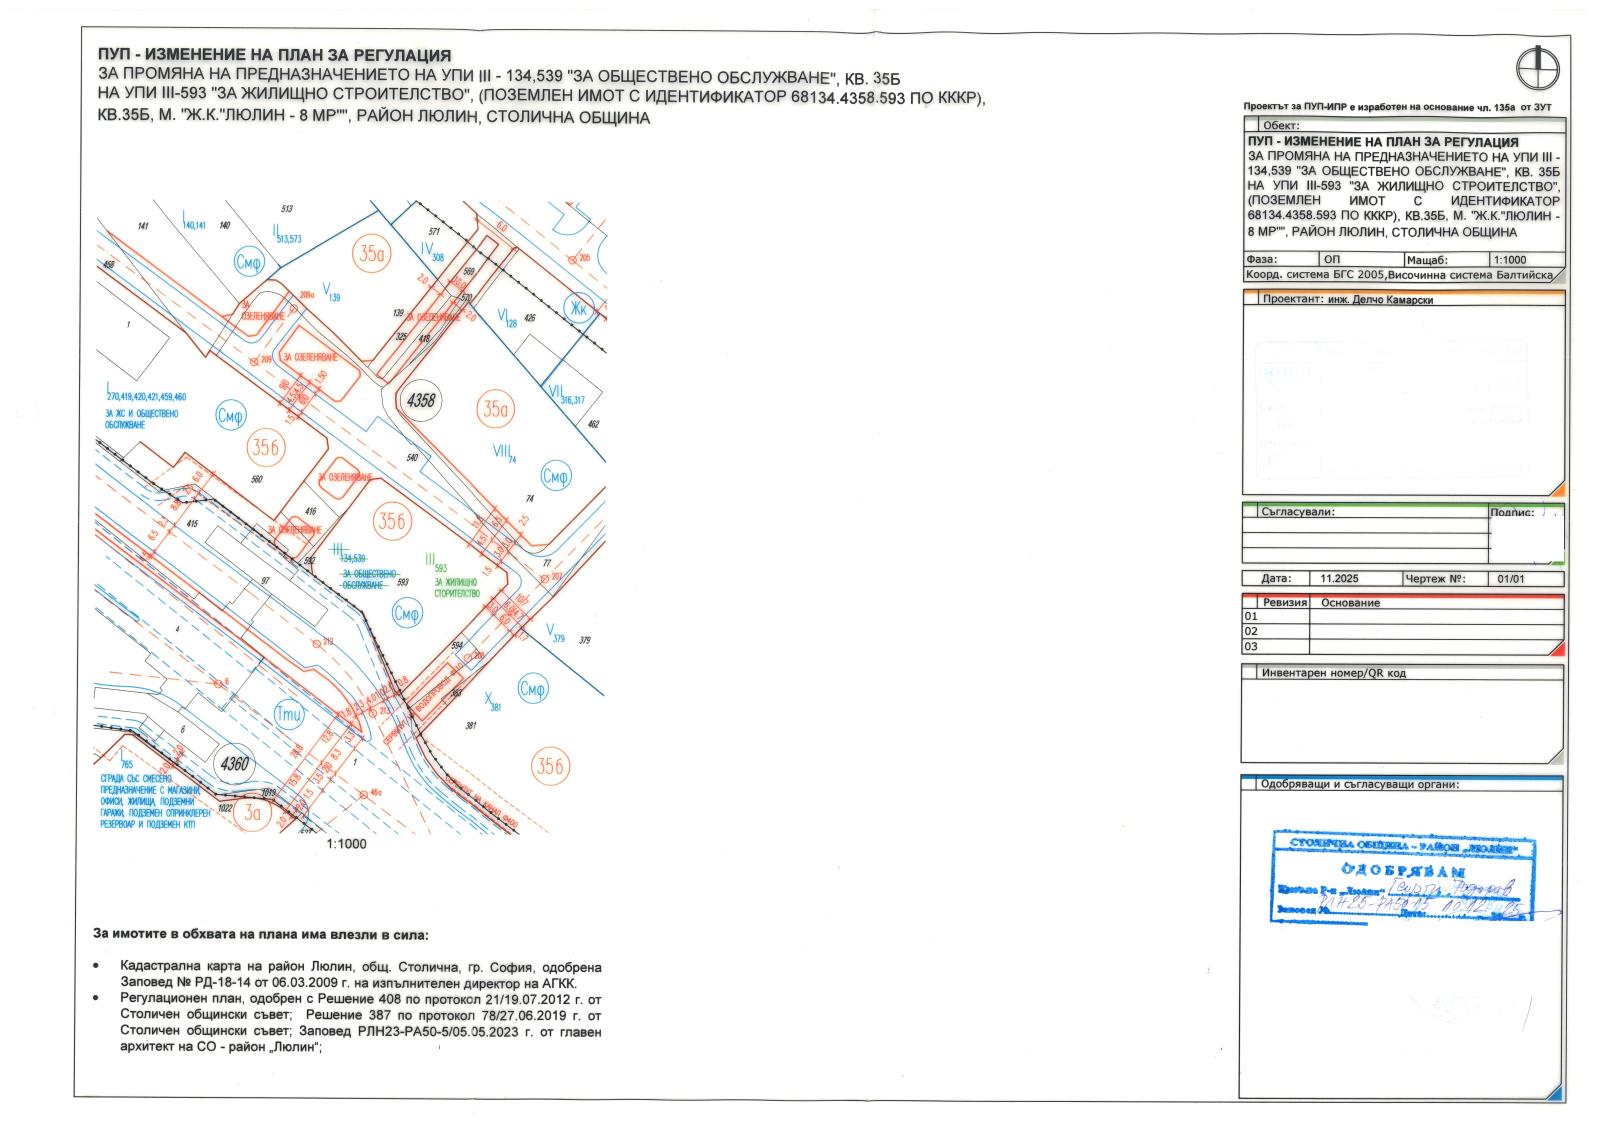The height and width of the screenshot is (1131, 1600).
Task: Select the Ревизия column header
Action: pos(1284,603)
